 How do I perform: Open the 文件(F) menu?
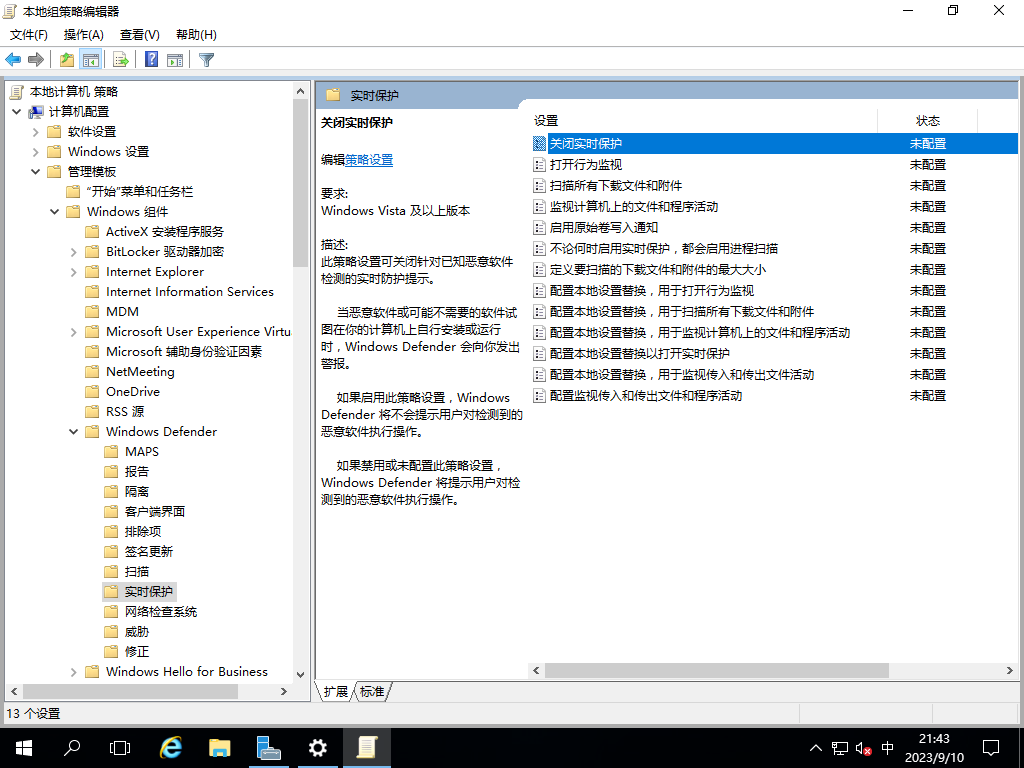coord(29,35)
